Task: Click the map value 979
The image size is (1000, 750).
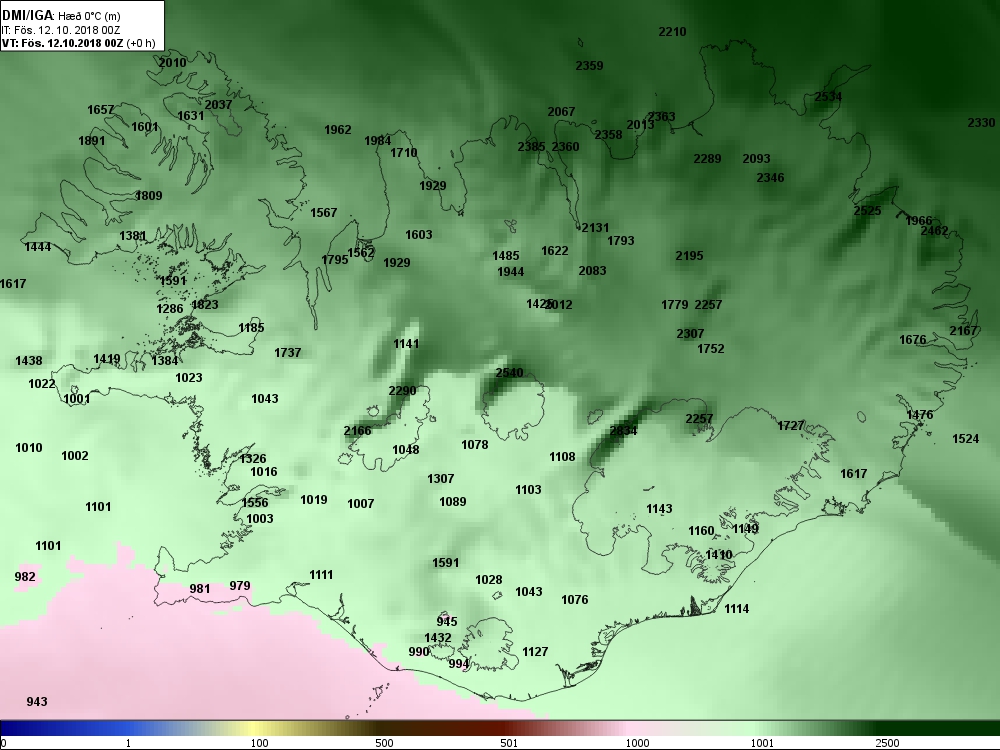Action: [x=240, y=585]
